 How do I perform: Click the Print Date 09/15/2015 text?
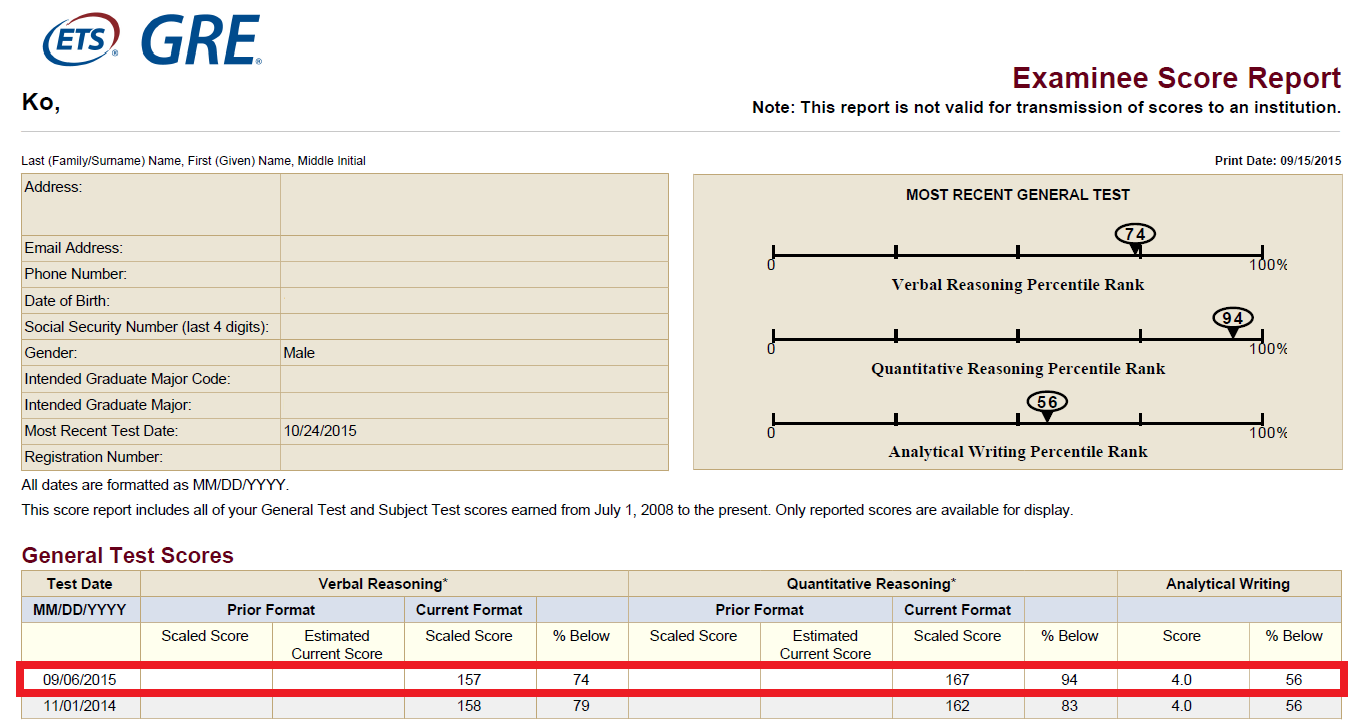pos(1278,161)
